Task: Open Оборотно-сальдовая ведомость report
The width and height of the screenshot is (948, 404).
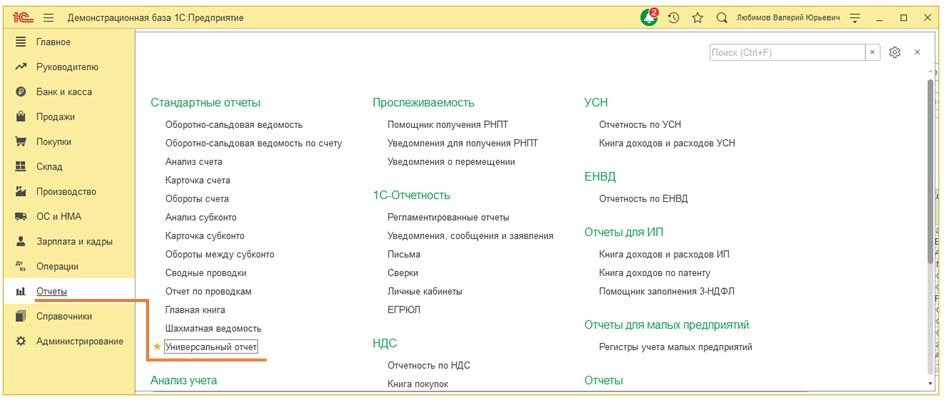Action: click(x=234, y=125)
